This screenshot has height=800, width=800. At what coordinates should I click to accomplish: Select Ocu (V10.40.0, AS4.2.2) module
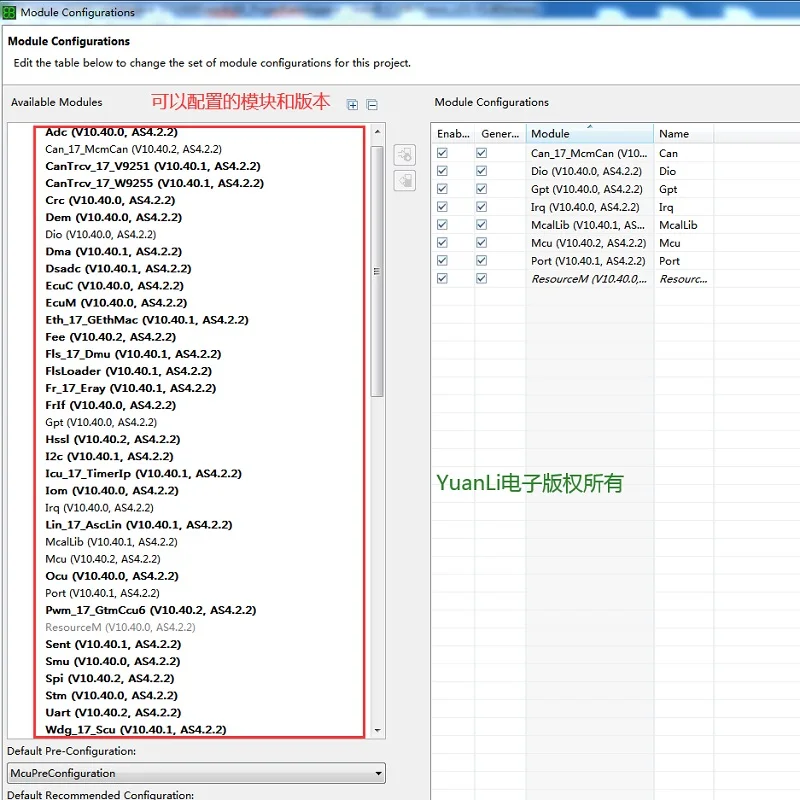(x=111, y=576)
